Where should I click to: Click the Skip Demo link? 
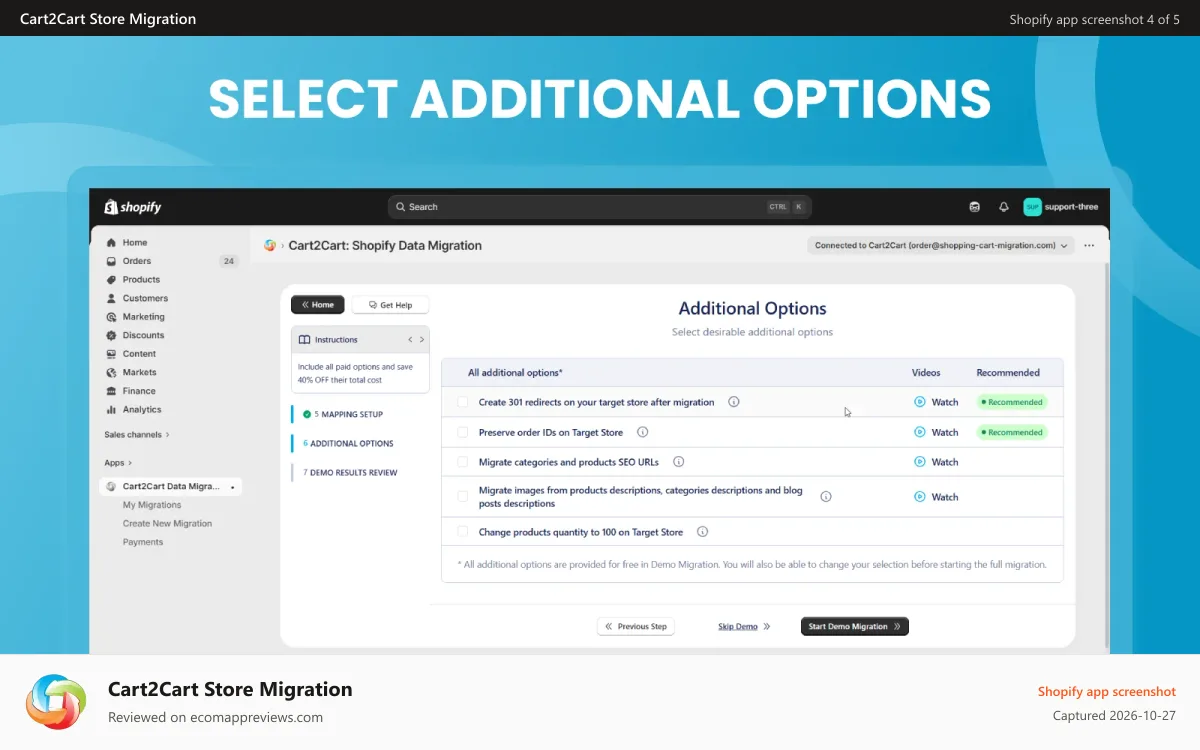click(x=738, y=626)
